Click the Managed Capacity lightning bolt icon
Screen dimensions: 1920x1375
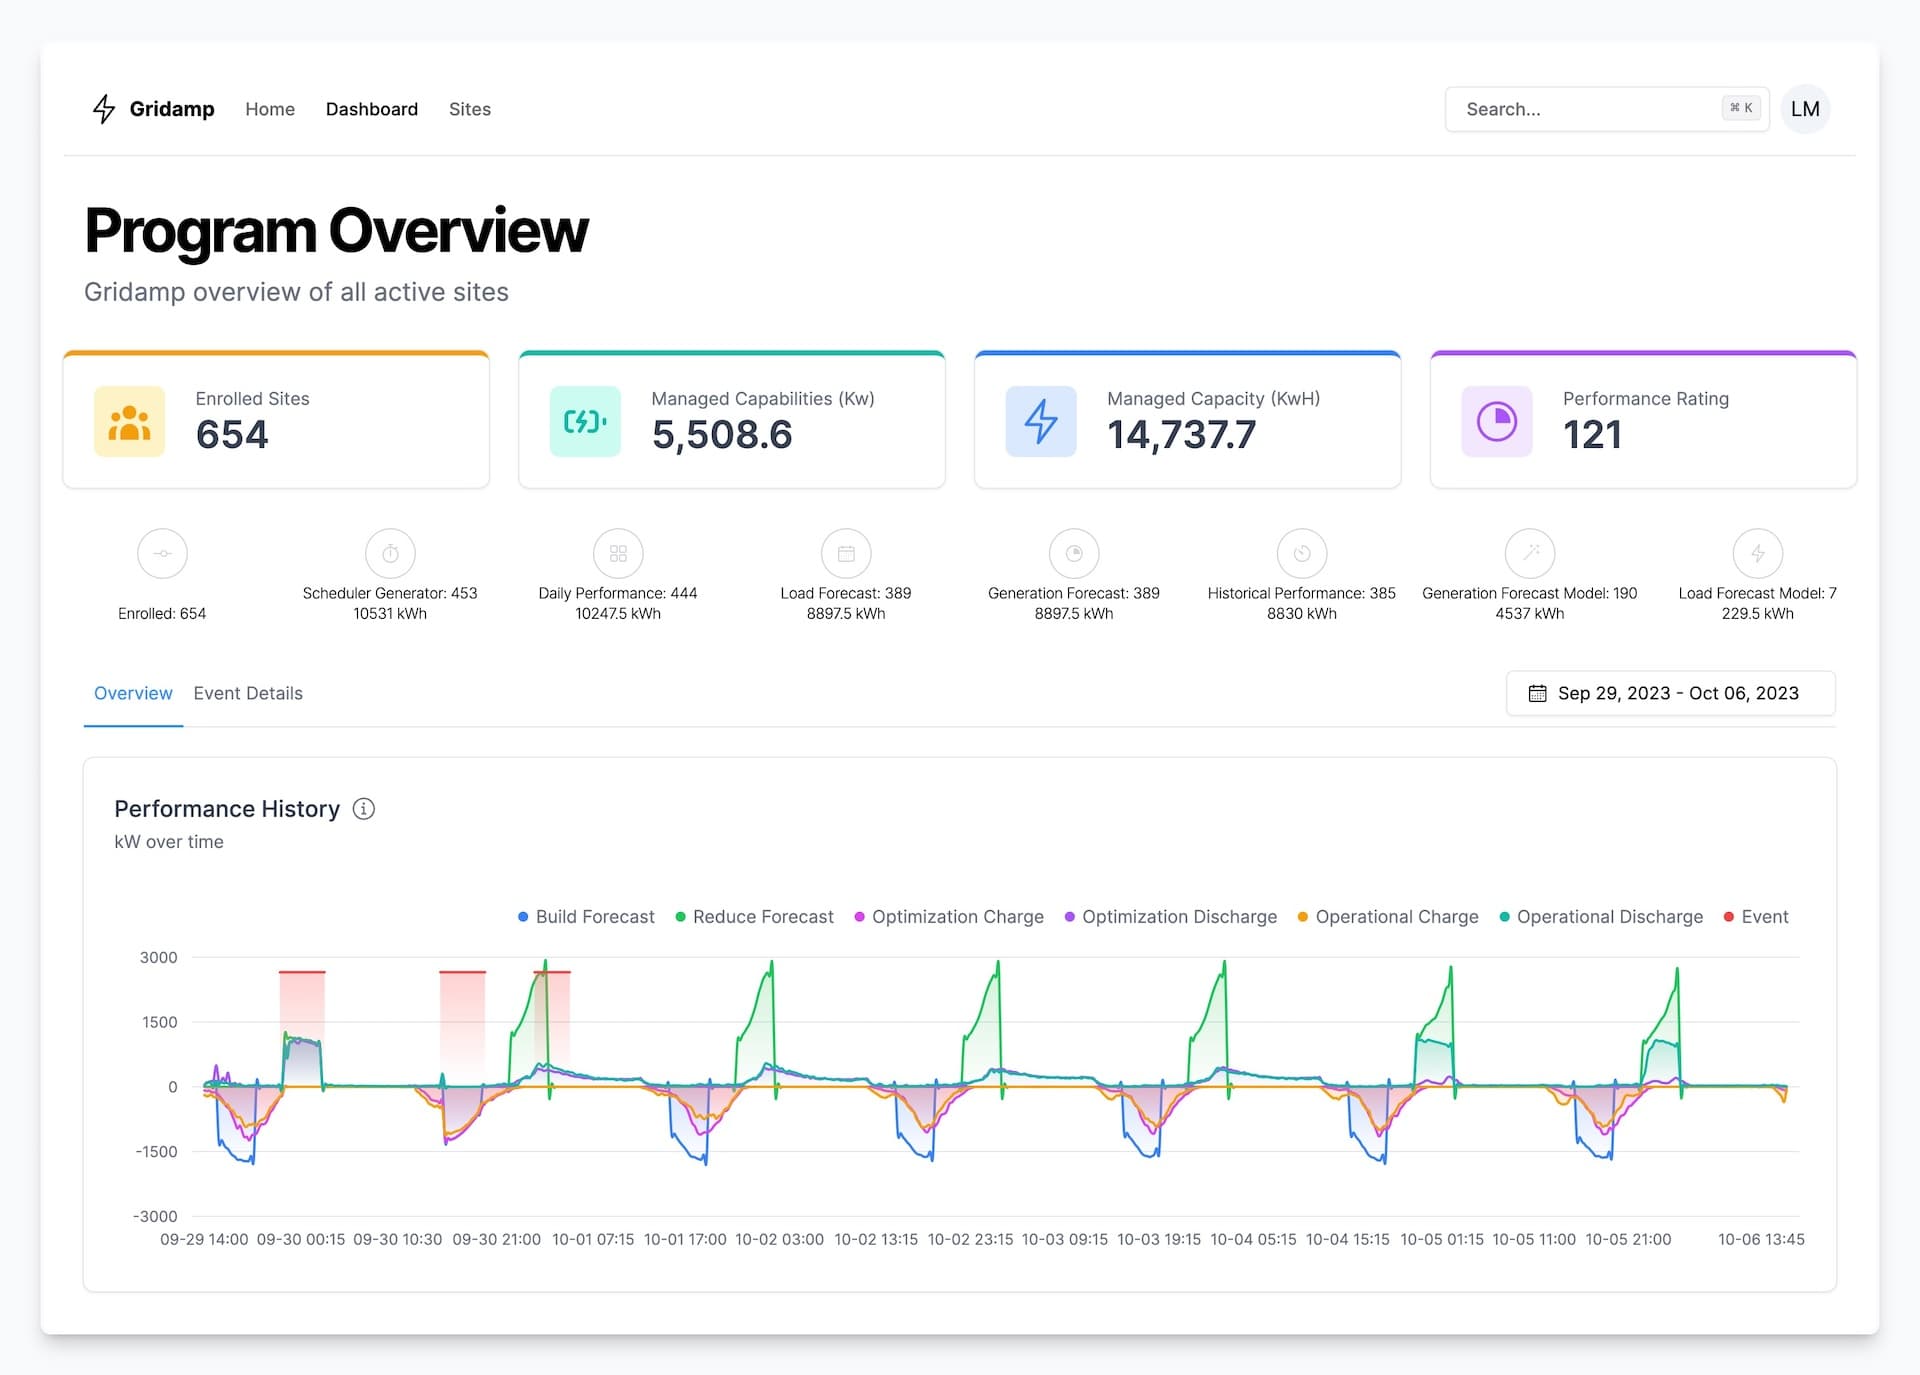(1040, 421)
